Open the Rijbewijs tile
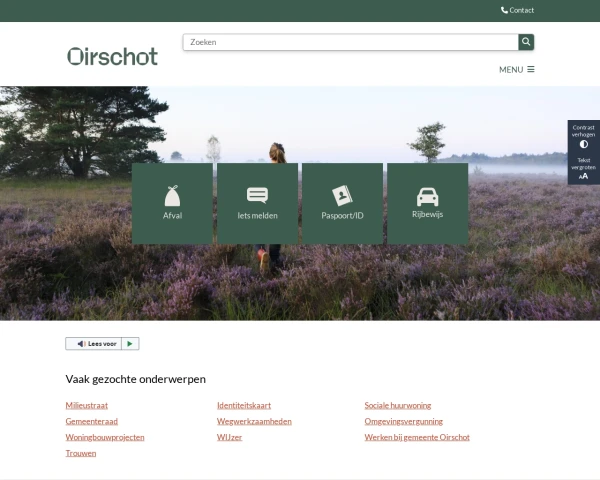The width and height of the screenshot is (600, 480). 427,204
